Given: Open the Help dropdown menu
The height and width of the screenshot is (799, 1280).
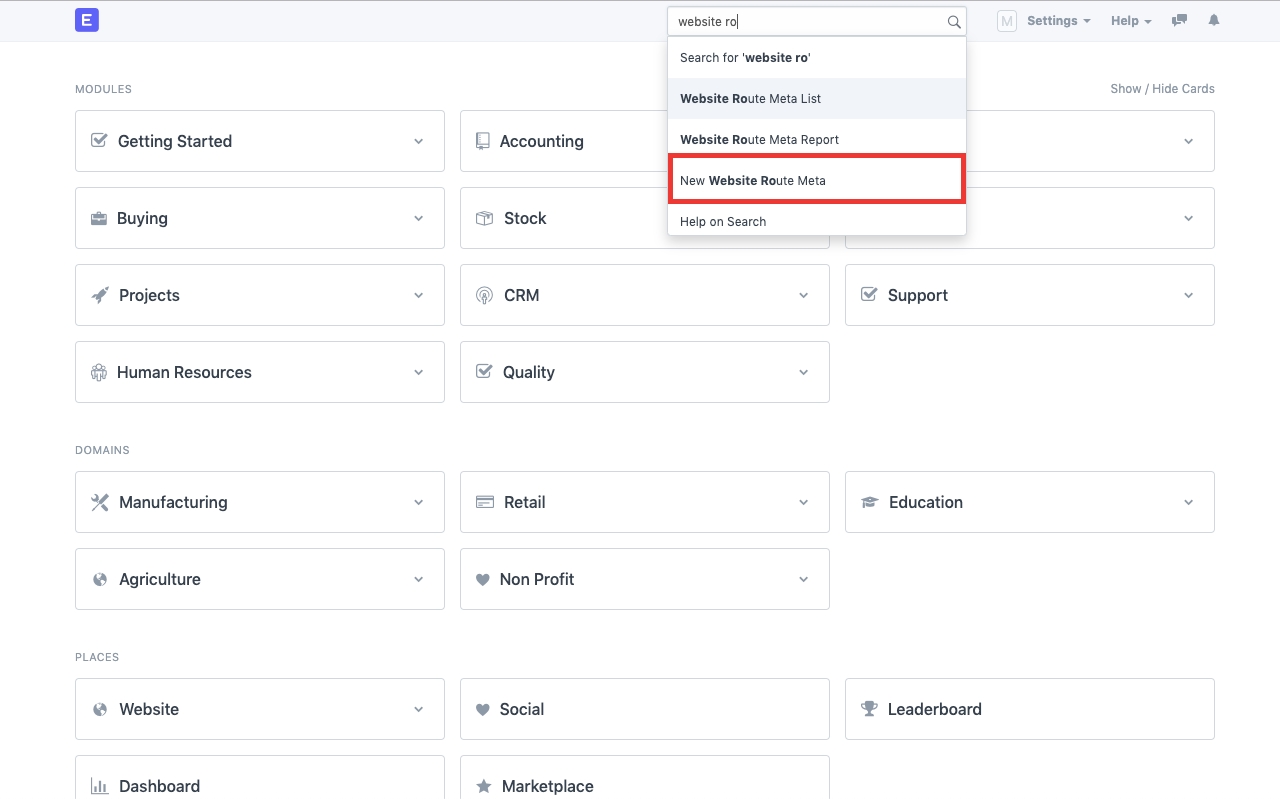Looking at the screenshot, I should click(1131, 21).
